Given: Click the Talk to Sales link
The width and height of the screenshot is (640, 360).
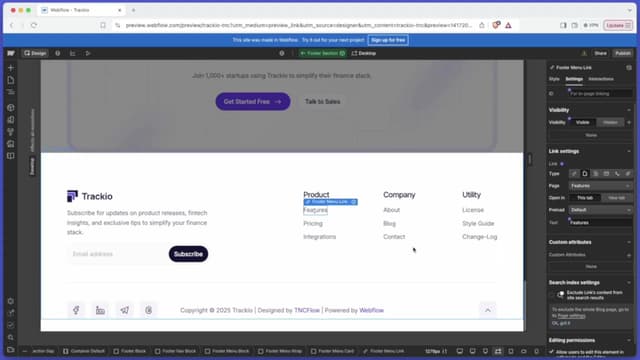Looking at the screenshot, I should pyautogui.click(x=322, y=102).
